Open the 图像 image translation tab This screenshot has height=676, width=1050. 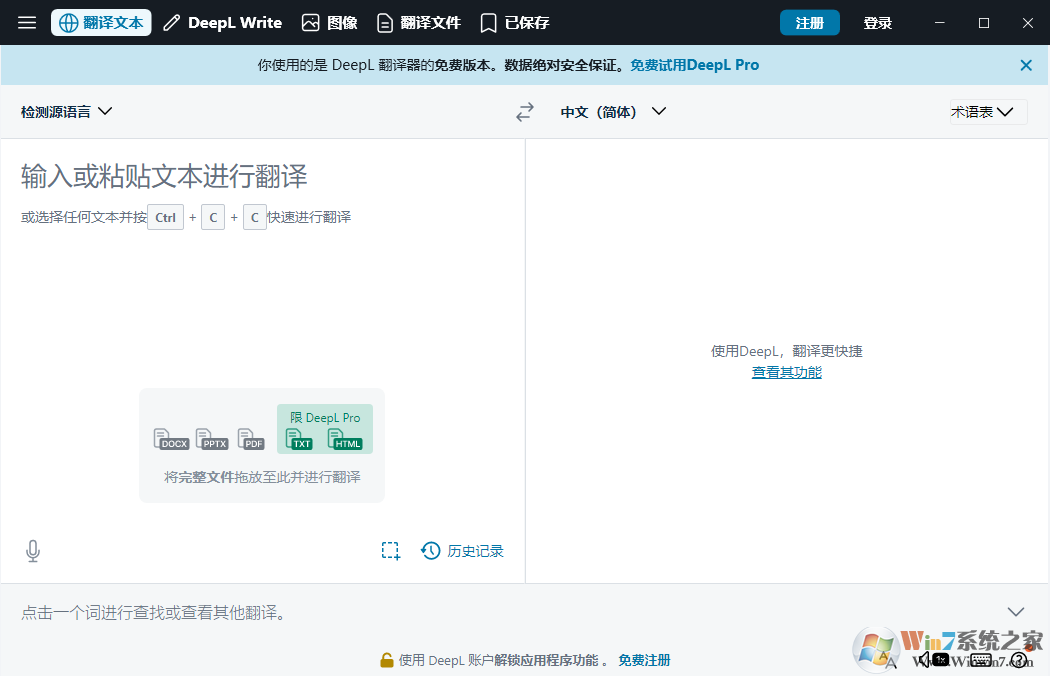pyautogui.click(x=330, y=22)
